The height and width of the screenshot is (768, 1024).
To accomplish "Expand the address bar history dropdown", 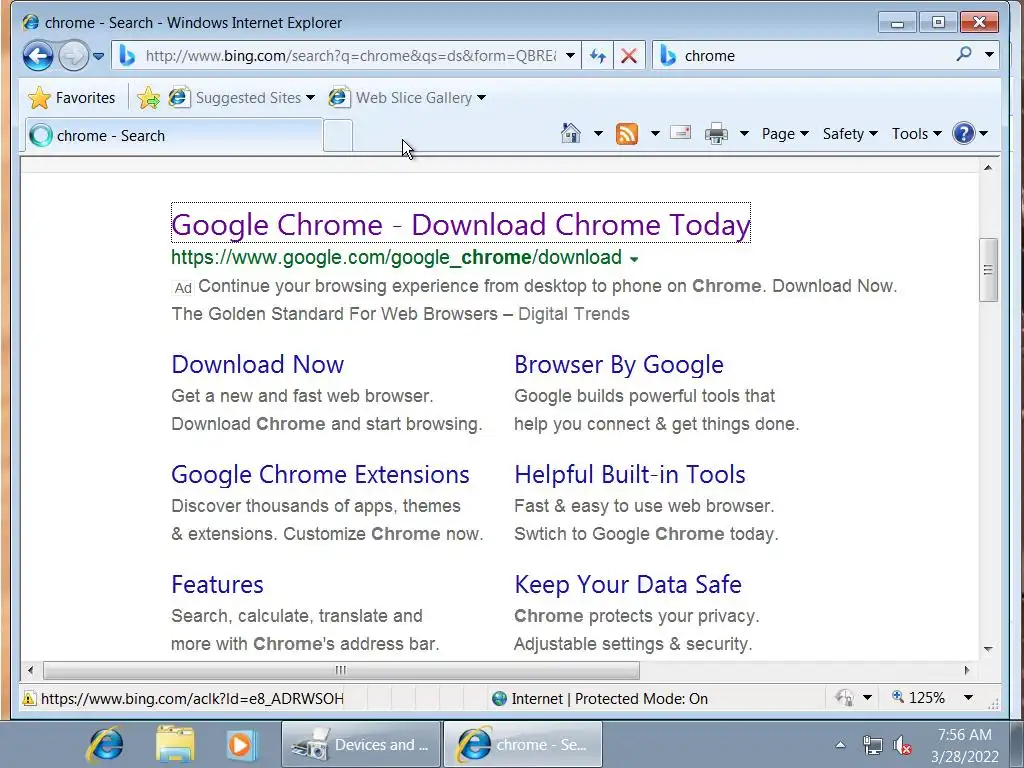I will click(x=570, y=56).
